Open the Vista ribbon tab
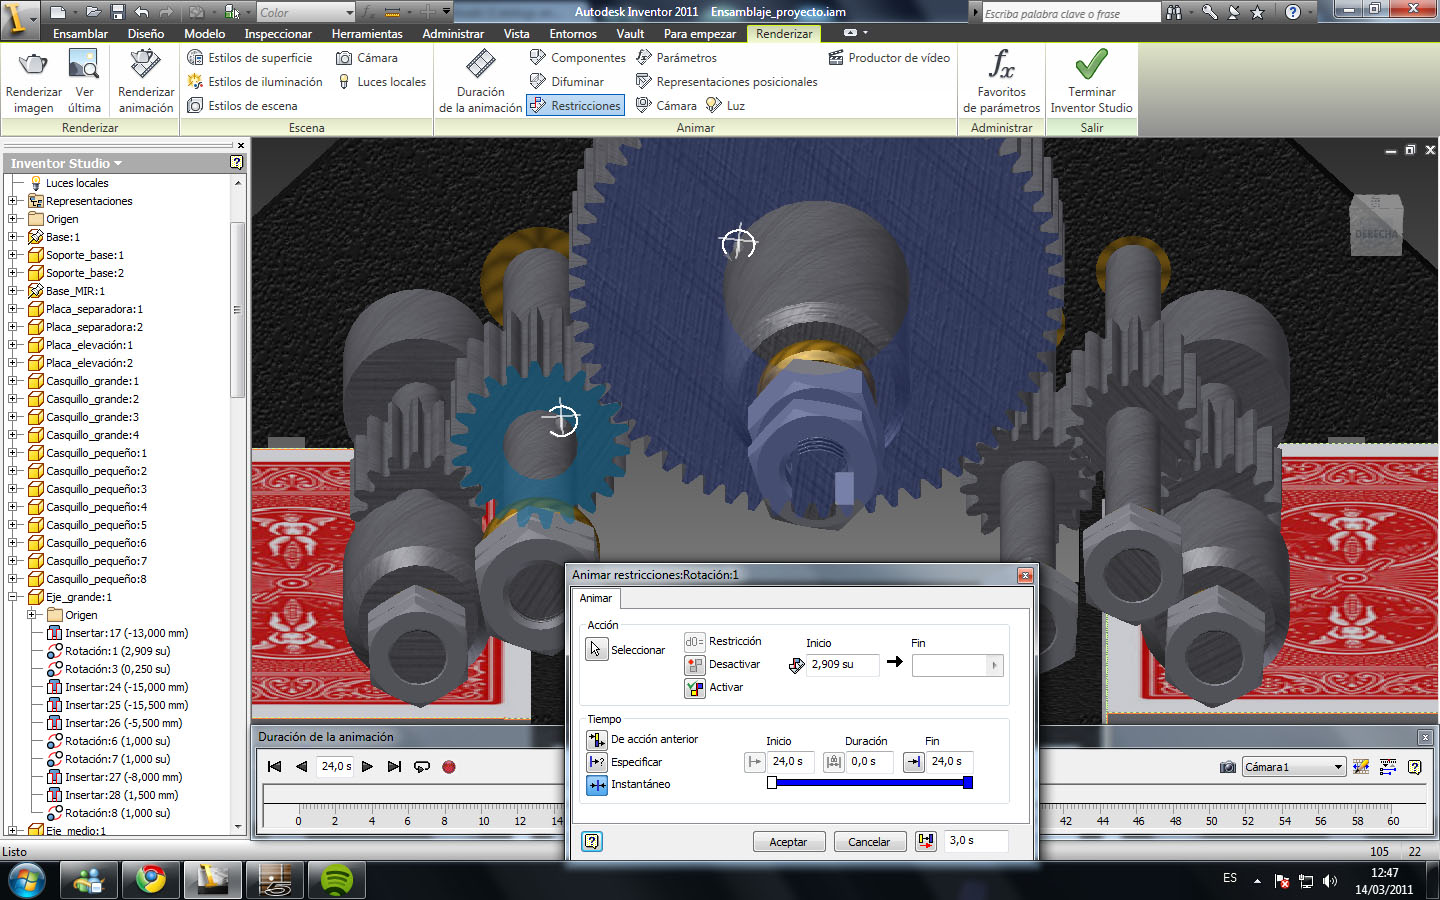The image size is (1440, 900). pos(517,34)
